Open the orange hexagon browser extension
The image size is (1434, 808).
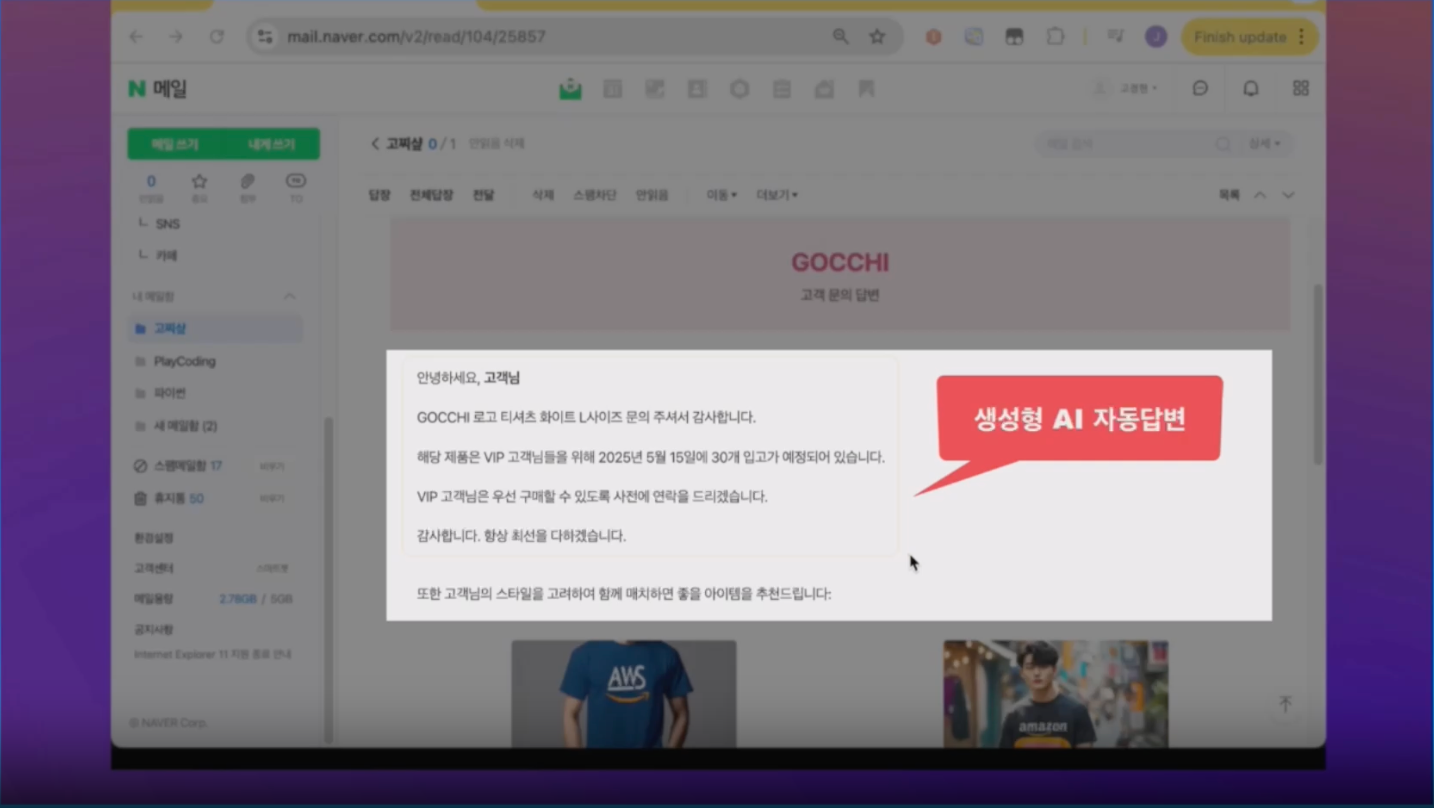pyautogui.click(x=933, y=37)
